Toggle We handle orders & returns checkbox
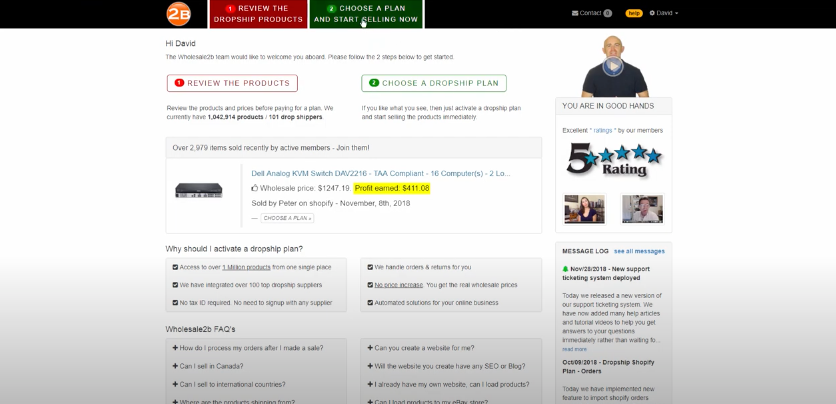Screen dimensions: 836x404 click(x=370, y=267)
